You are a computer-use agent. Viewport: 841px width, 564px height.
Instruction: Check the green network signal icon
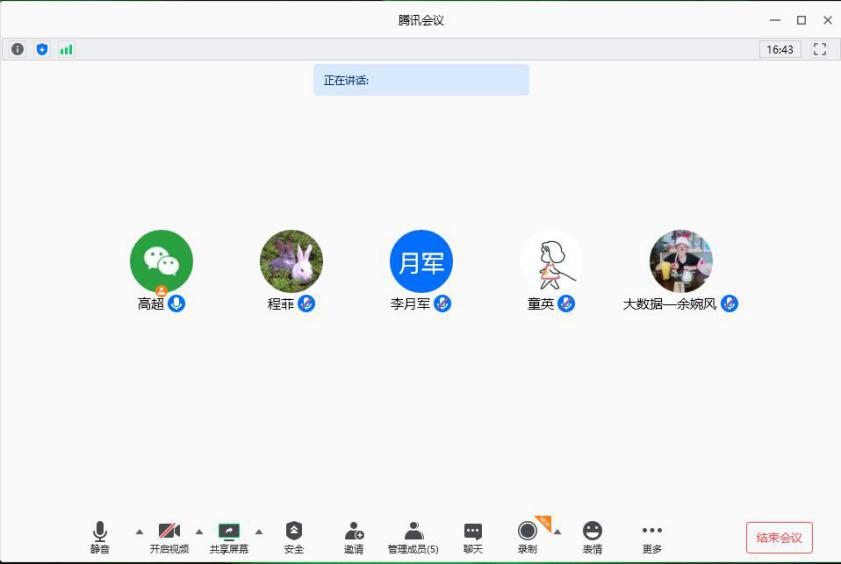point(66,49)
